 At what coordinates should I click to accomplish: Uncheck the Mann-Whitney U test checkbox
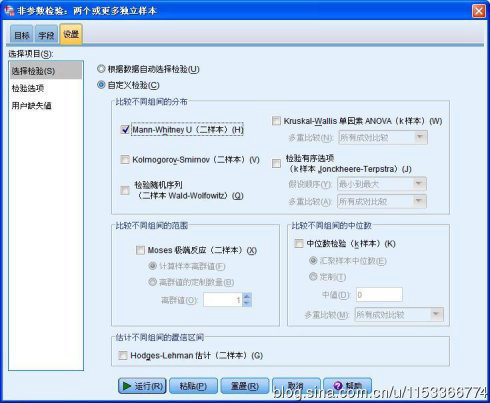tap(125, 130)
